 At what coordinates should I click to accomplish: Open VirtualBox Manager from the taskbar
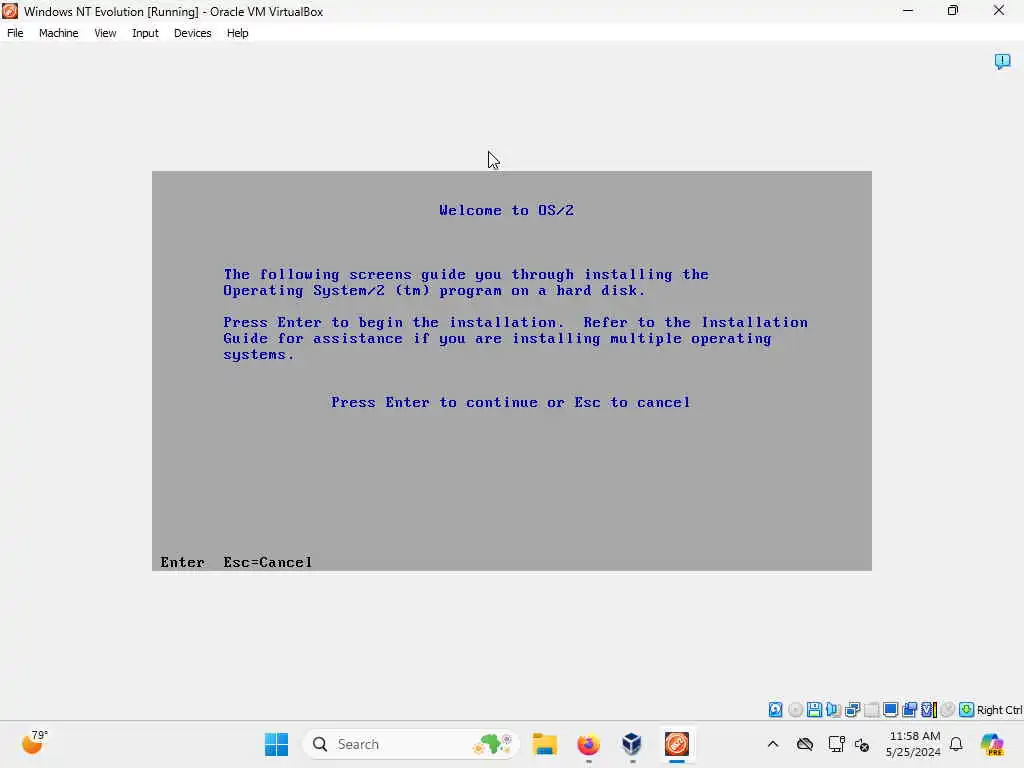click(x=632, y=744)
